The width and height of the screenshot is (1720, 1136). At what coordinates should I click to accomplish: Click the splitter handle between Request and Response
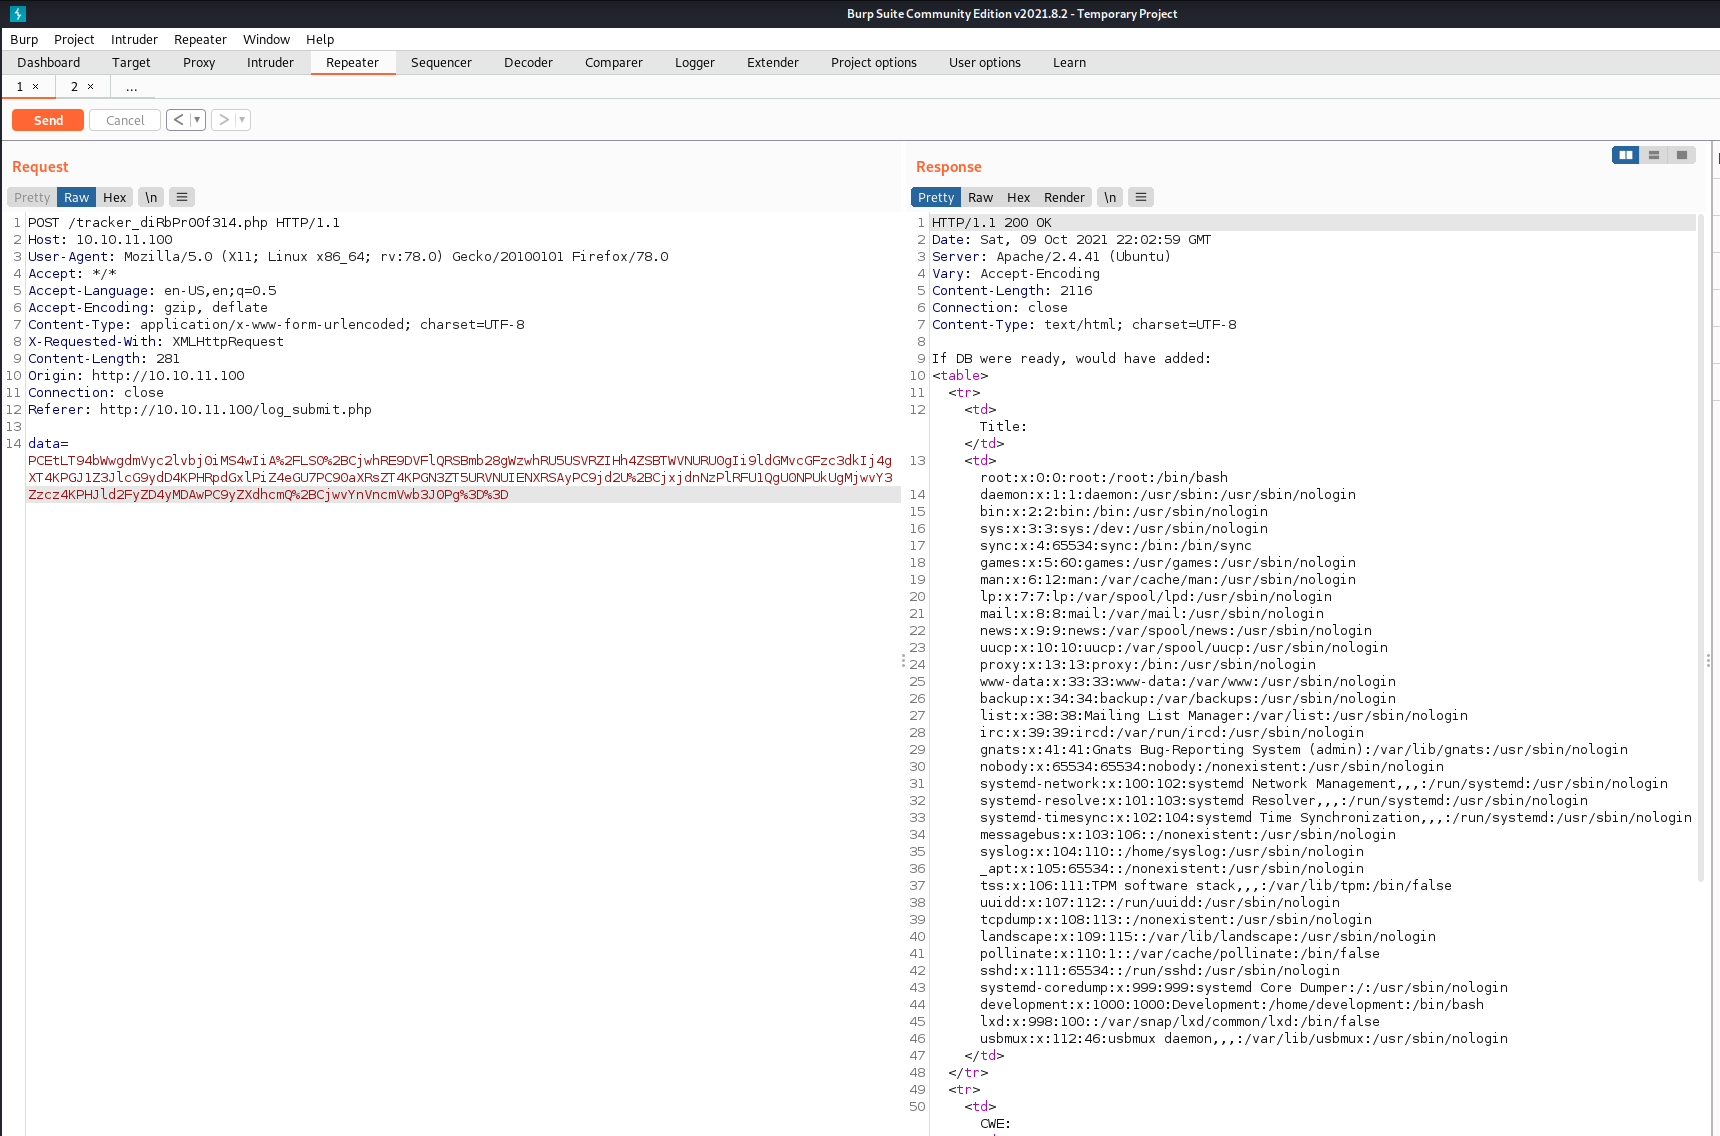(x=903, y=661)
